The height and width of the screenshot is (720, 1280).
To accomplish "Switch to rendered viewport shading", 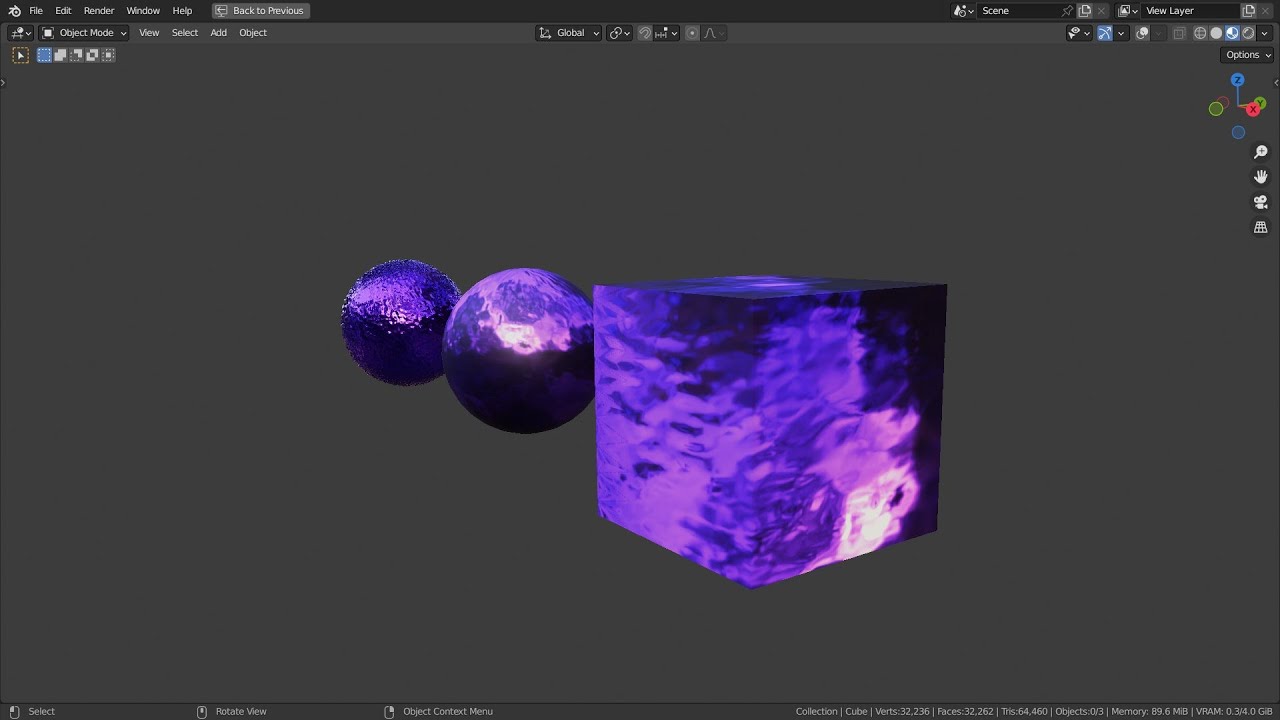I will point(1248,32).
